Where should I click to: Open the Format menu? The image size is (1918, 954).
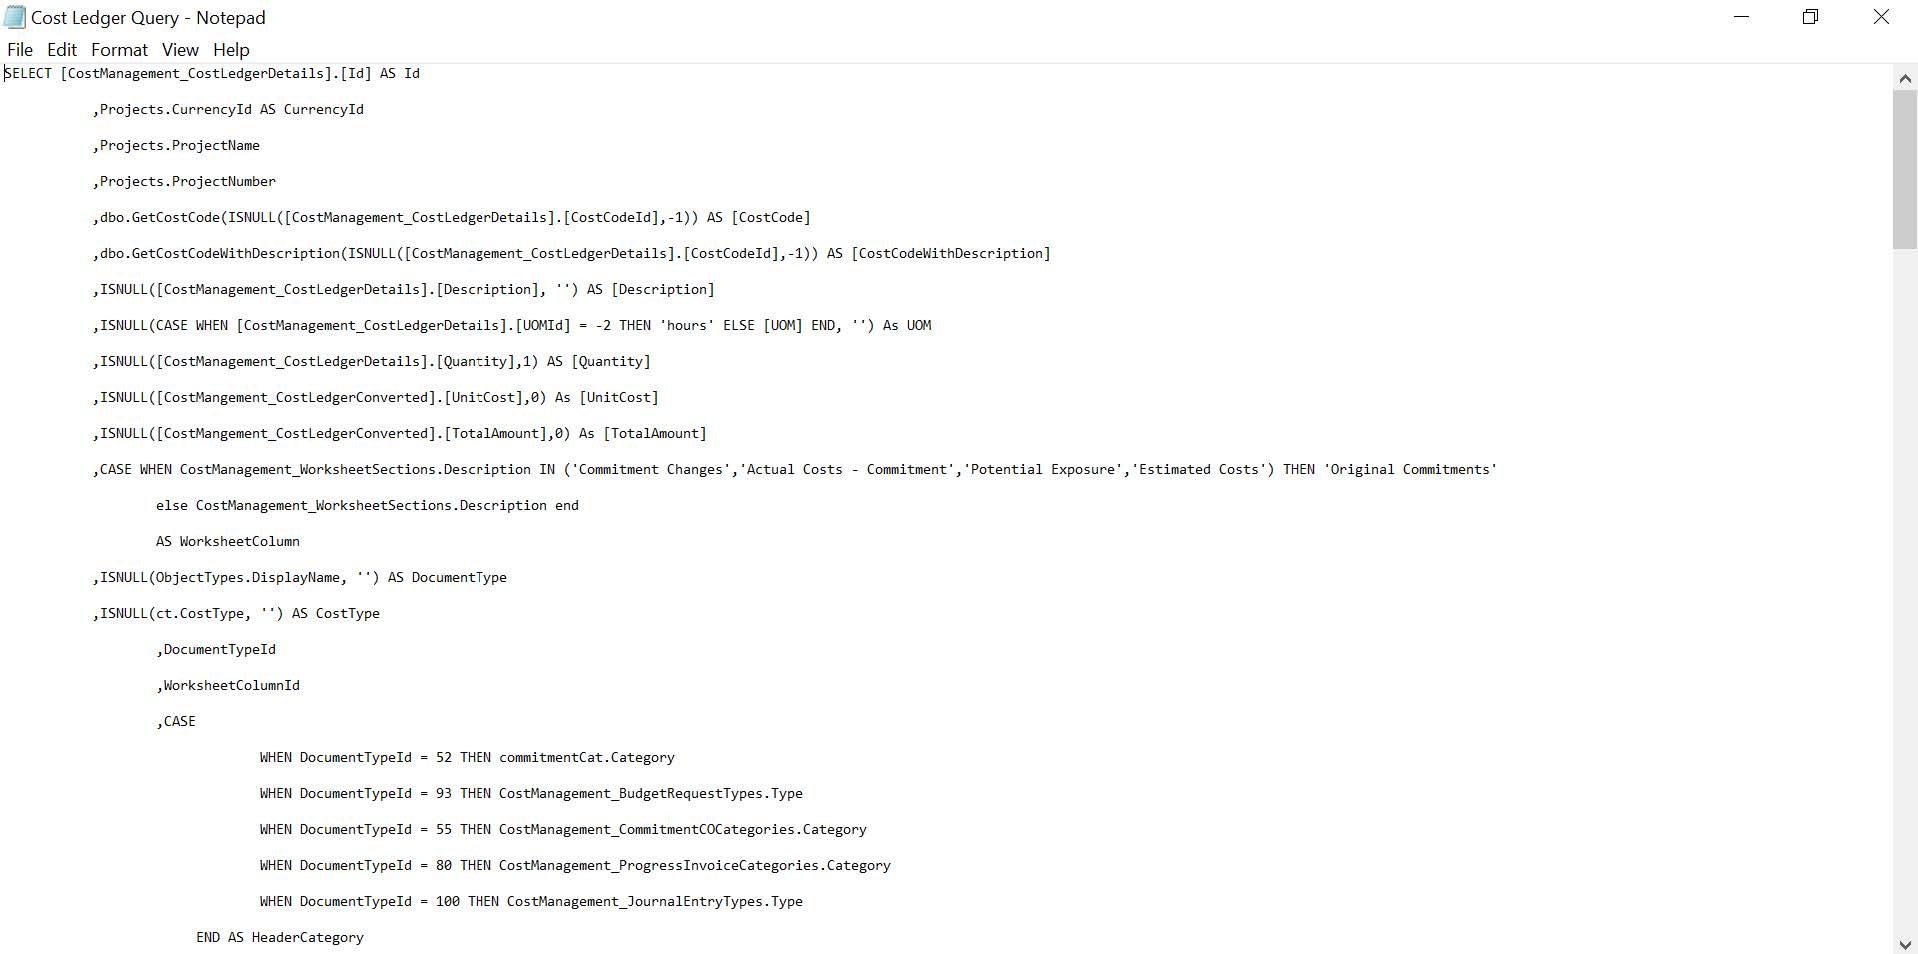[x=119, y=49]
